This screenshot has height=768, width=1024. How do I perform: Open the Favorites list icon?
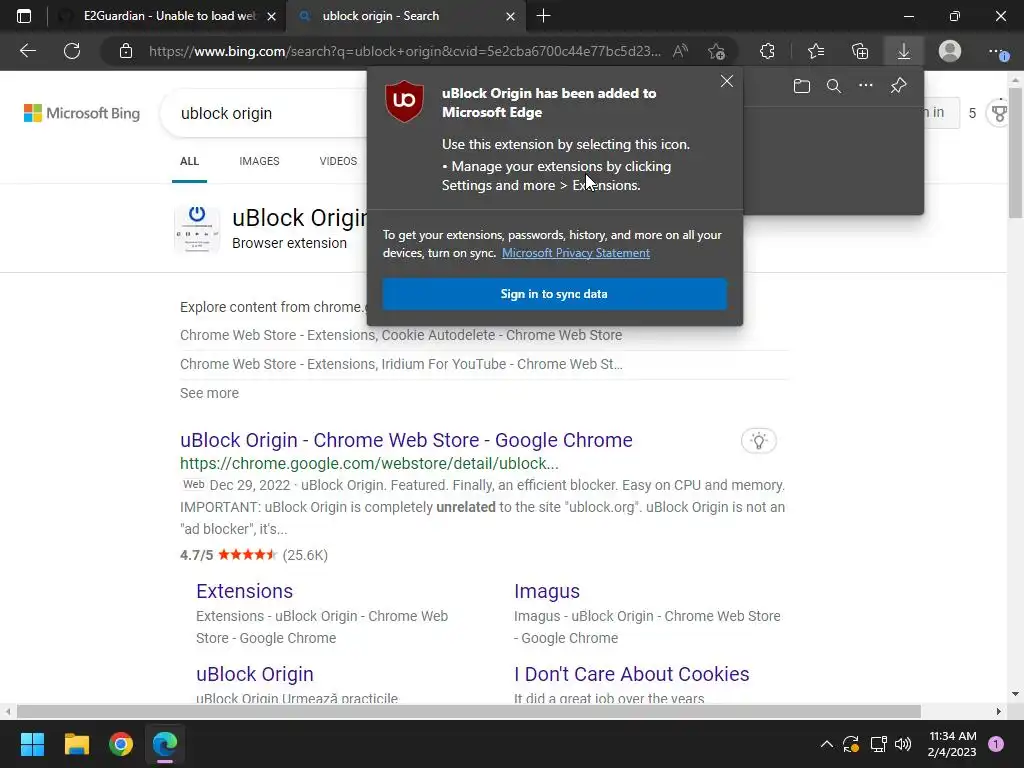(816, 51)
